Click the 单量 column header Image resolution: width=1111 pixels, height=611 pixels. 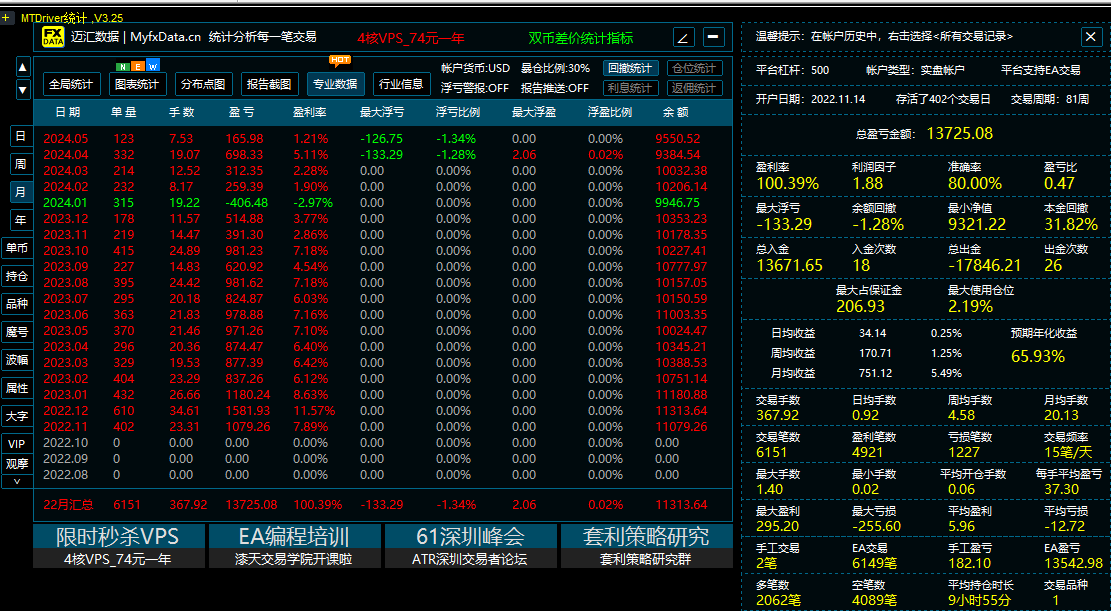(x=123, y=112)
